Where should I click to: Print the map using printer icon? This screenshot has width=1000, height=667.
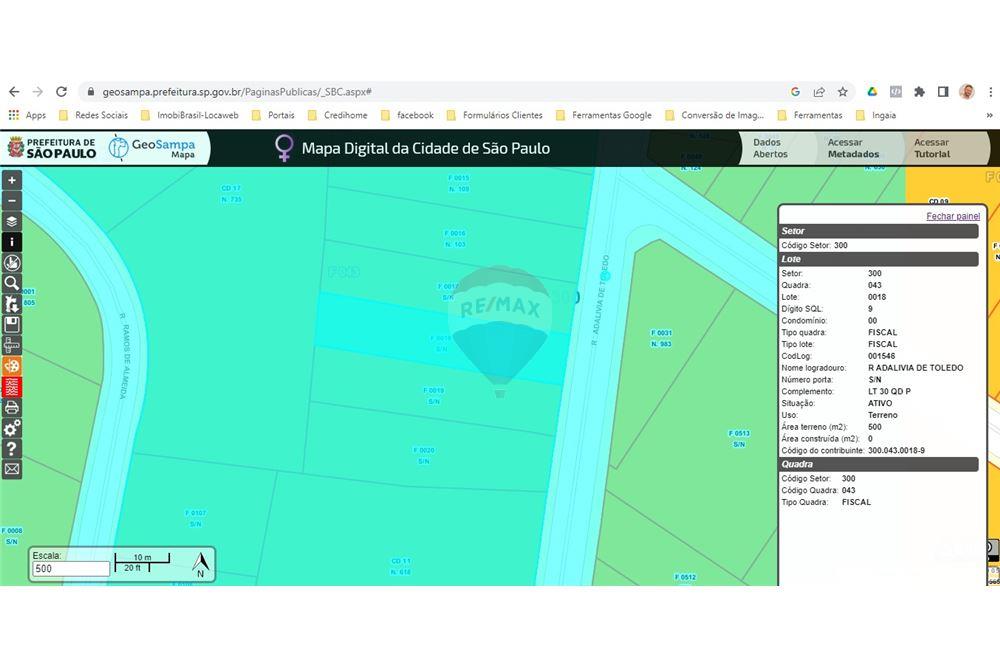12,407
